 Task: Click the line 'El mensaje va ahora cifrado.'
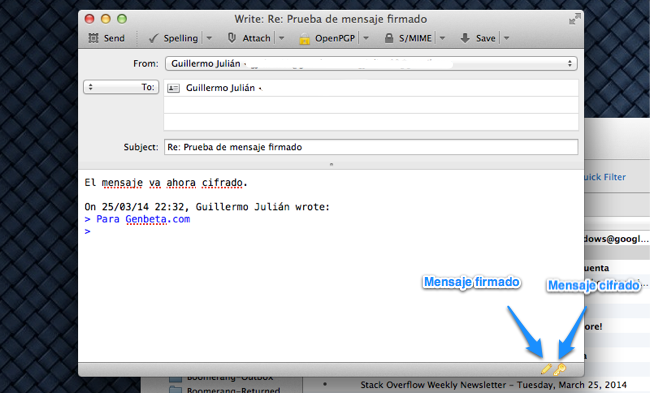[x=166, y=182]
